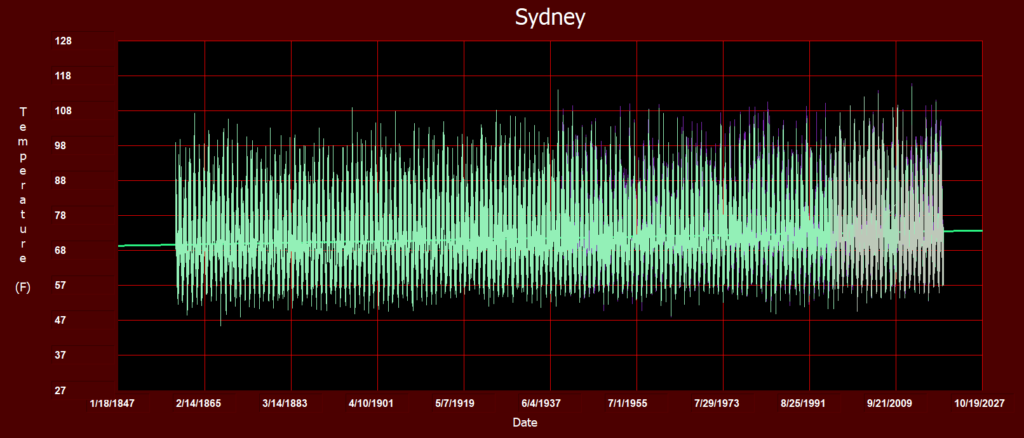
Task: Click the 2/14/1865 date tick label
Action: [x=199, y=403]
